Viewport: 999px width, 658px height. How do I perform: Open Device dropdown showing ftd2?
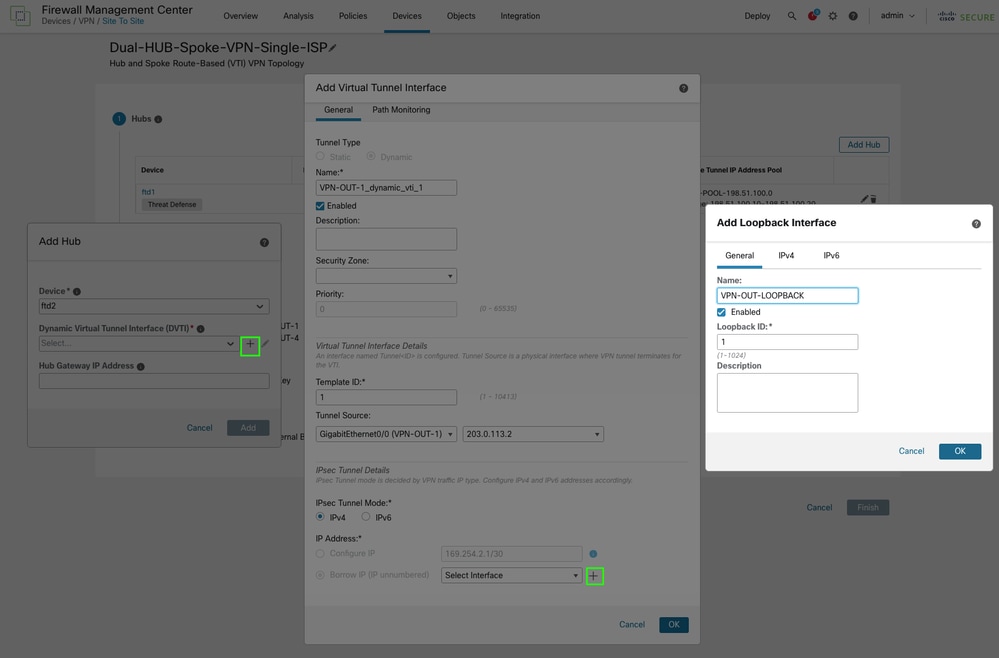[153, 306]
